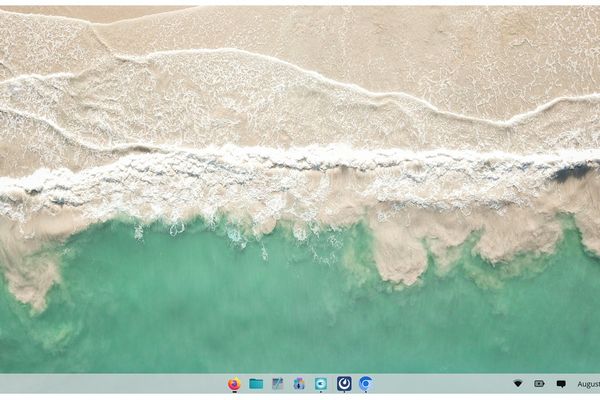Launch the blue Chromium browser icon
Screen dimensions: 600x400
366,384
